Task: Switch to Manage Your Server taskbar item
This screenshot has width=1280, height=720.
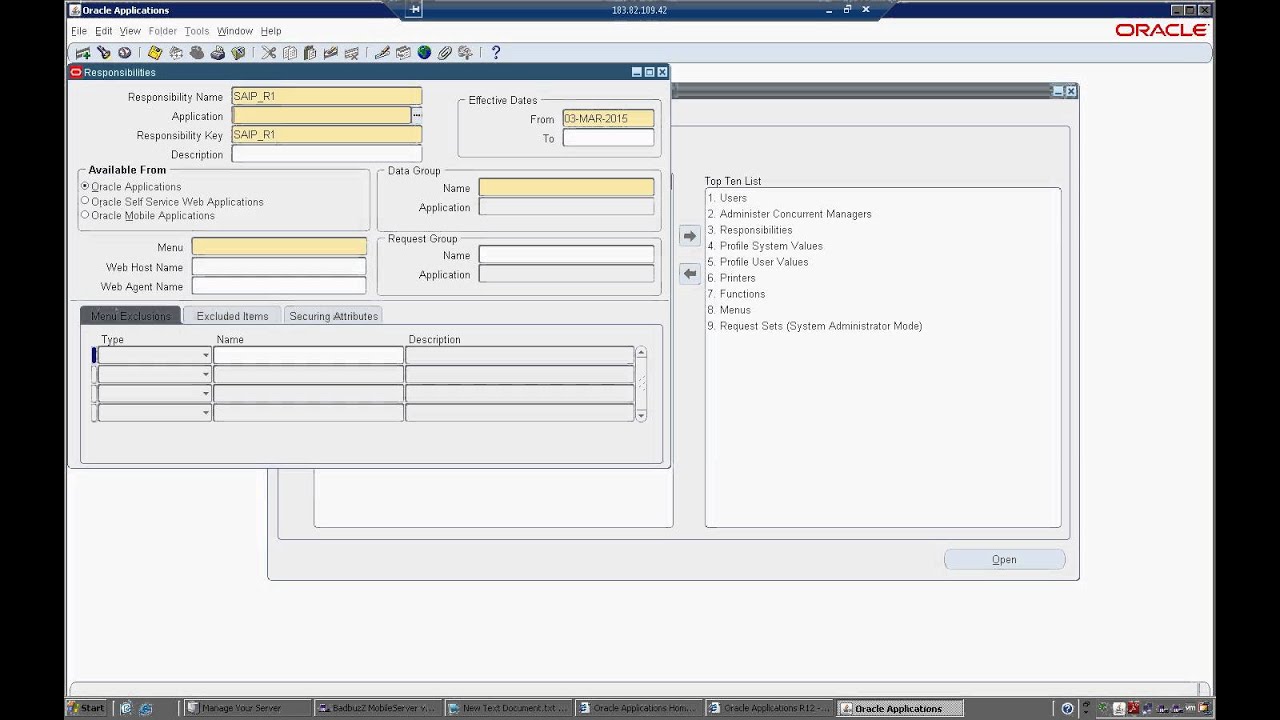Action: (246, 708)
